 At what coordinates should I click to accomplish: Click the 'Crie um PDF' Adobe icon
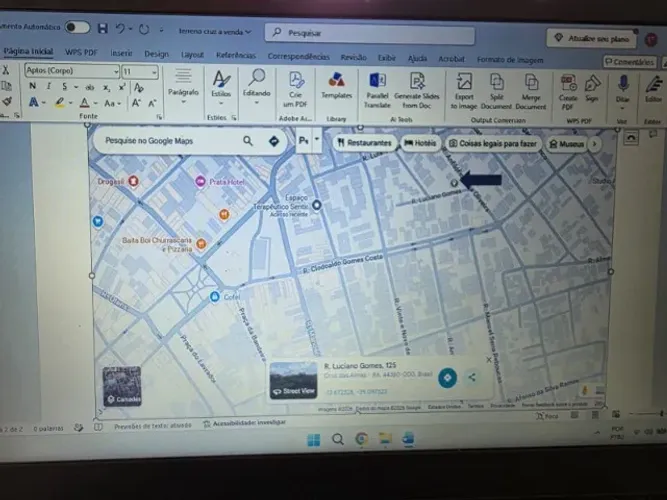295,90
